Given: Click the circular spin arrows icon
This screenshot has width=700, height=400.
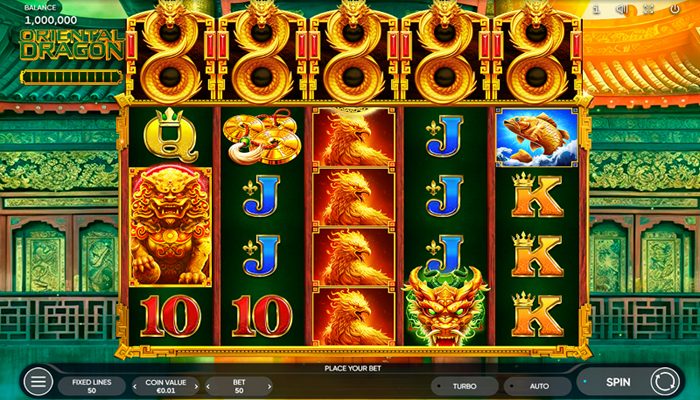Looking at the screenshot, I should click(x=664, y=382).
